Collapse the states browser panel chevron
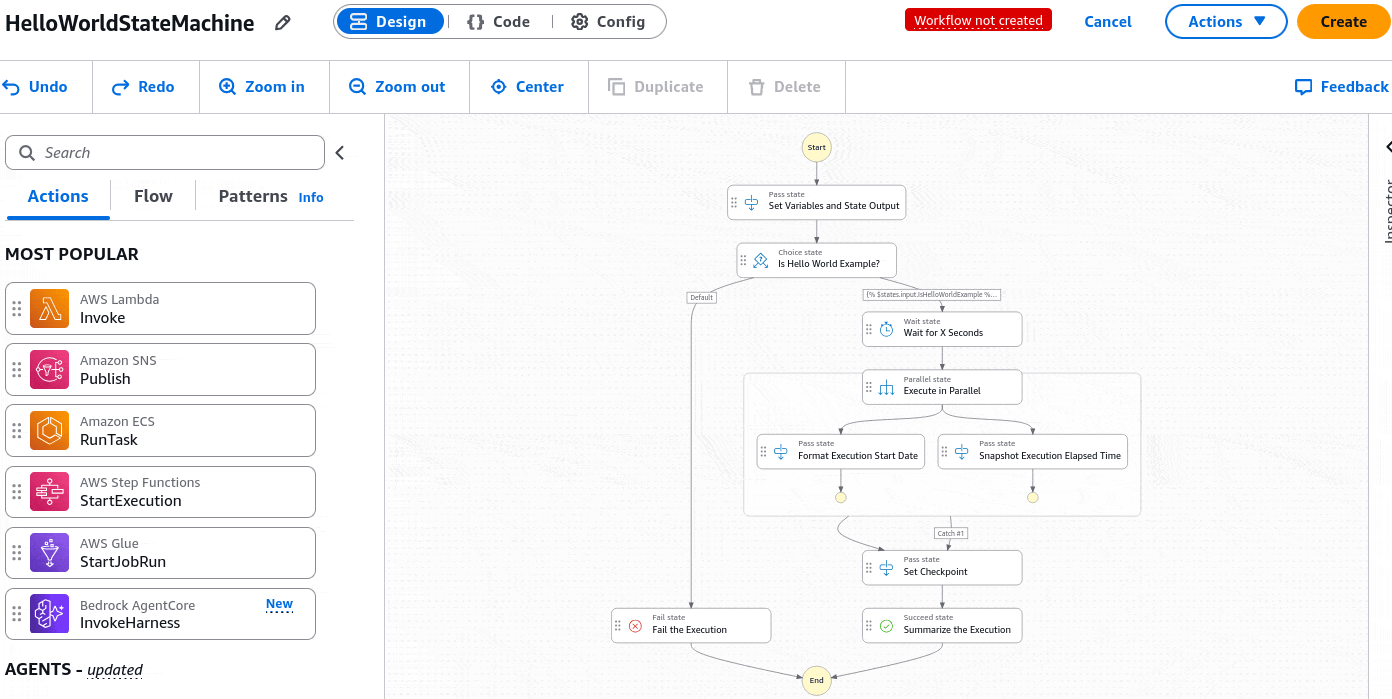The width and height of the screenshot is (1392, 699). 339,153
